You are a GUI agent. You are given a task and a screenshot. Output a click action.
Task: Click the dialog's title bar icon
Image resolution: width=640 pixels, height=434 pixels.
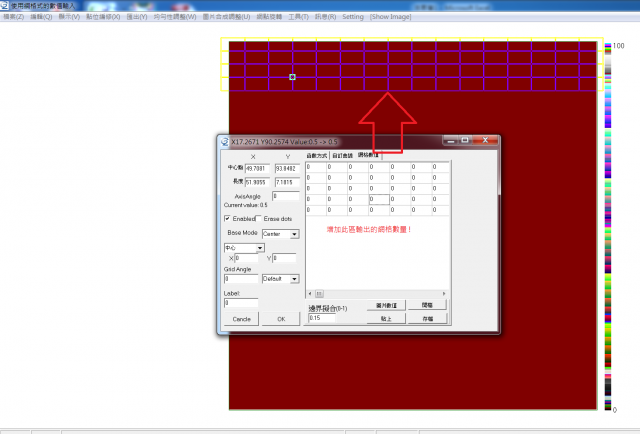coord(225,141)
